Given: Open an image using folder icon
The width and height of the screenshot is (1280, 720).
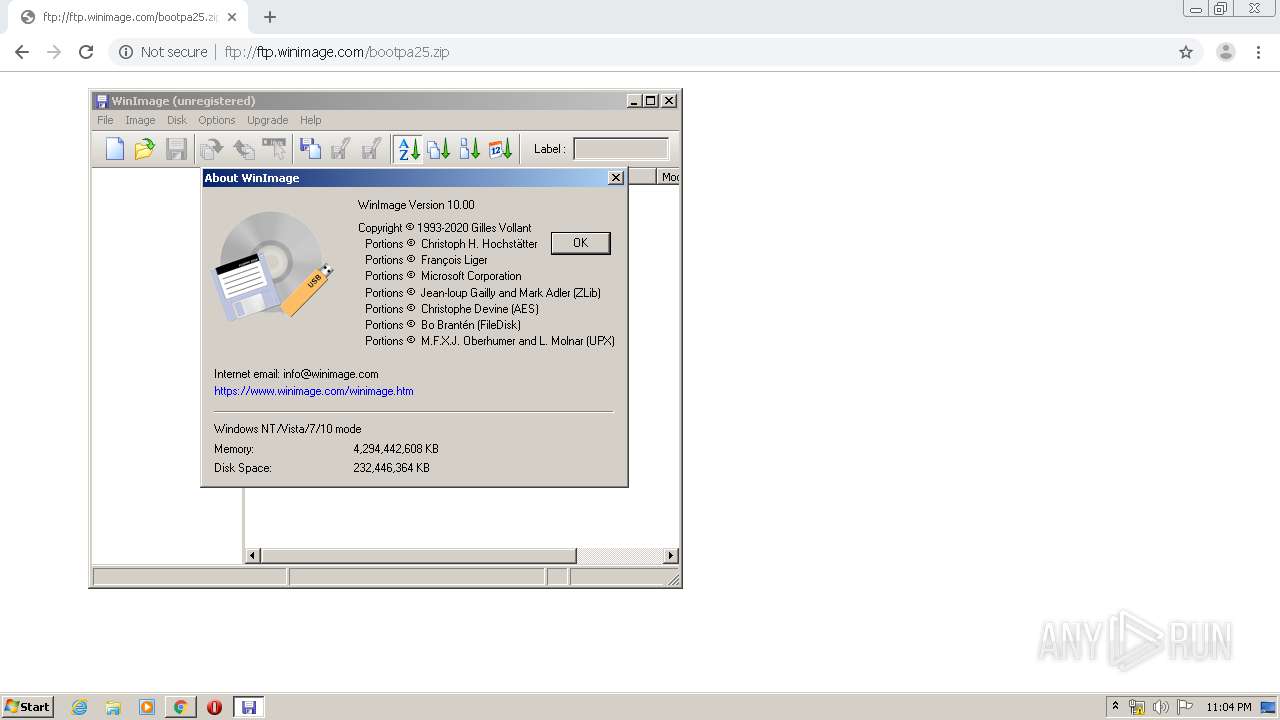Looking at the screenshot, I should pyautogui.click(x=145, y=149).
